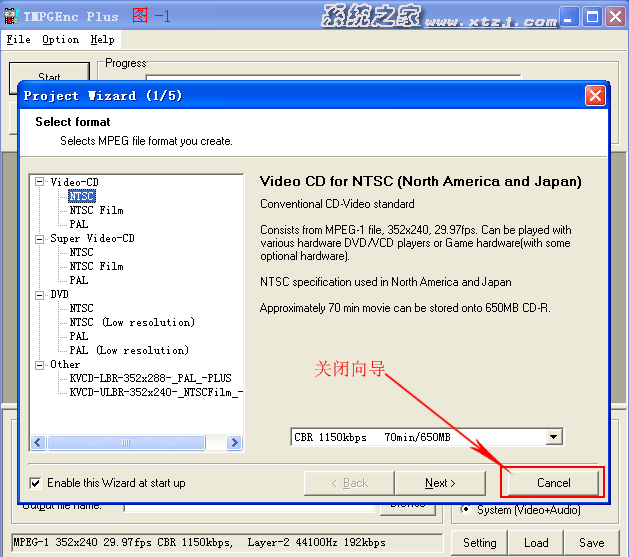Collapse the Video-CD tree node
Viewport: 629px width, 557px height.
tap(40, 182)
